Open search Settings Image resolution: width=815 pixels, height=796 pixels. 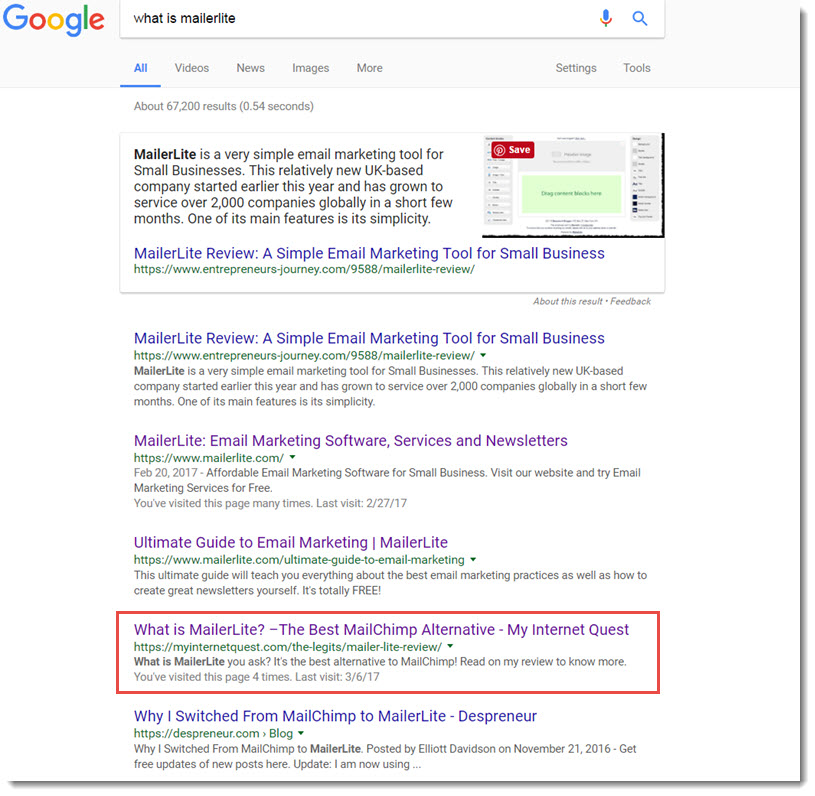click(575, 68)
